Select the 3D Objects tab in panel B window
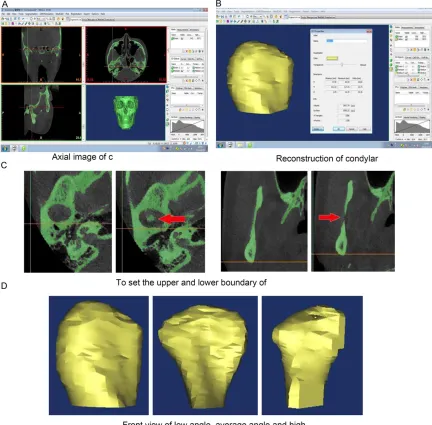Screen dimensions: 432x425 click(399, 58)
